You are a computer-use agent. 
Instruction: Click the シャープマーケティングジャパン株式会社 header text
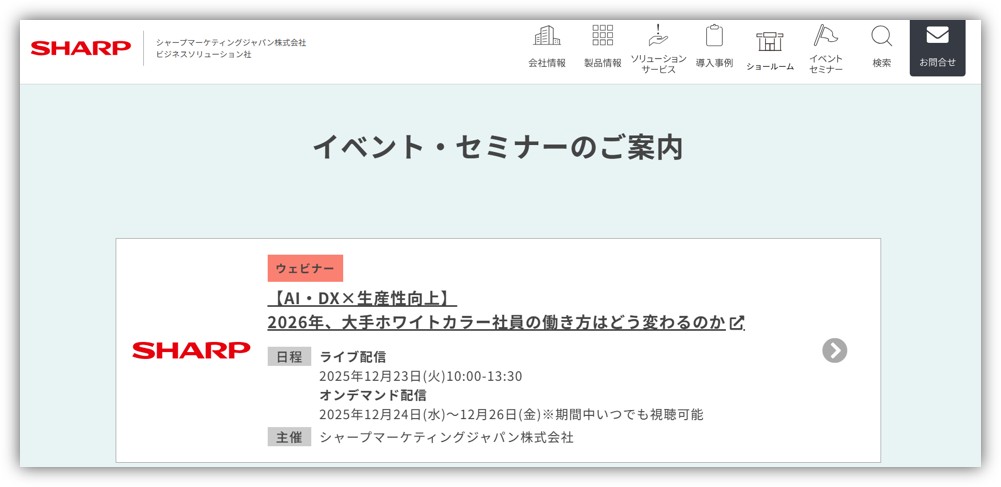click(231, 42)
